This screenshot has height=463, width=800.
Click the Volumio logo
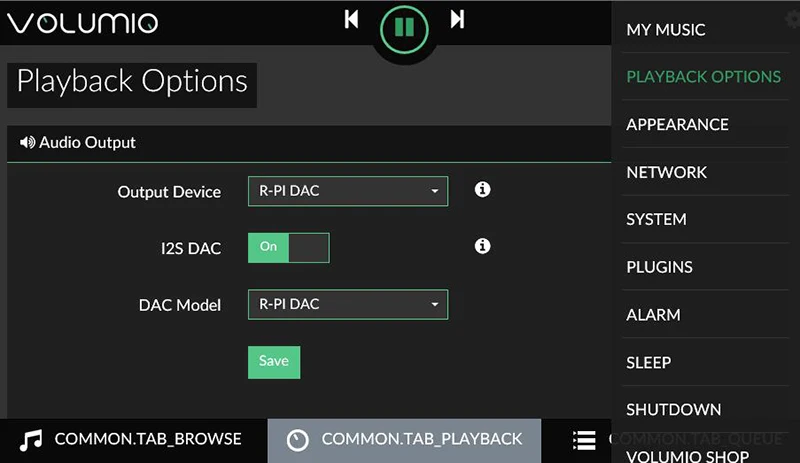click(x=82, y=22)
